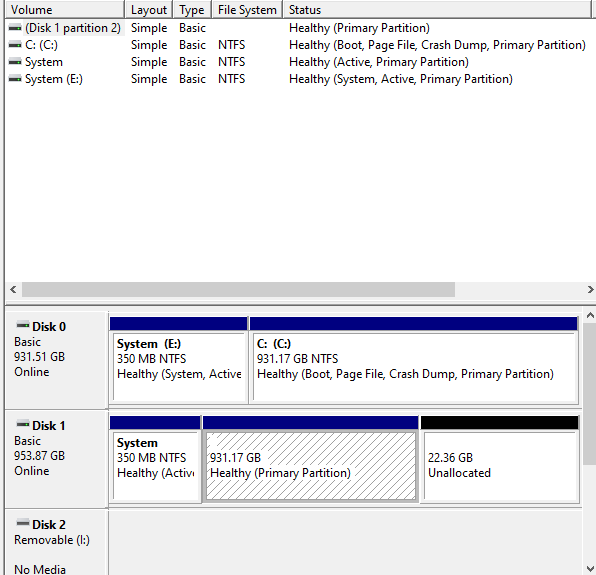Click 'Healthy (Primary Partition)' status in first row
Image resolution: width=596 pixels, height=575 pixels.
coord(359,28)
